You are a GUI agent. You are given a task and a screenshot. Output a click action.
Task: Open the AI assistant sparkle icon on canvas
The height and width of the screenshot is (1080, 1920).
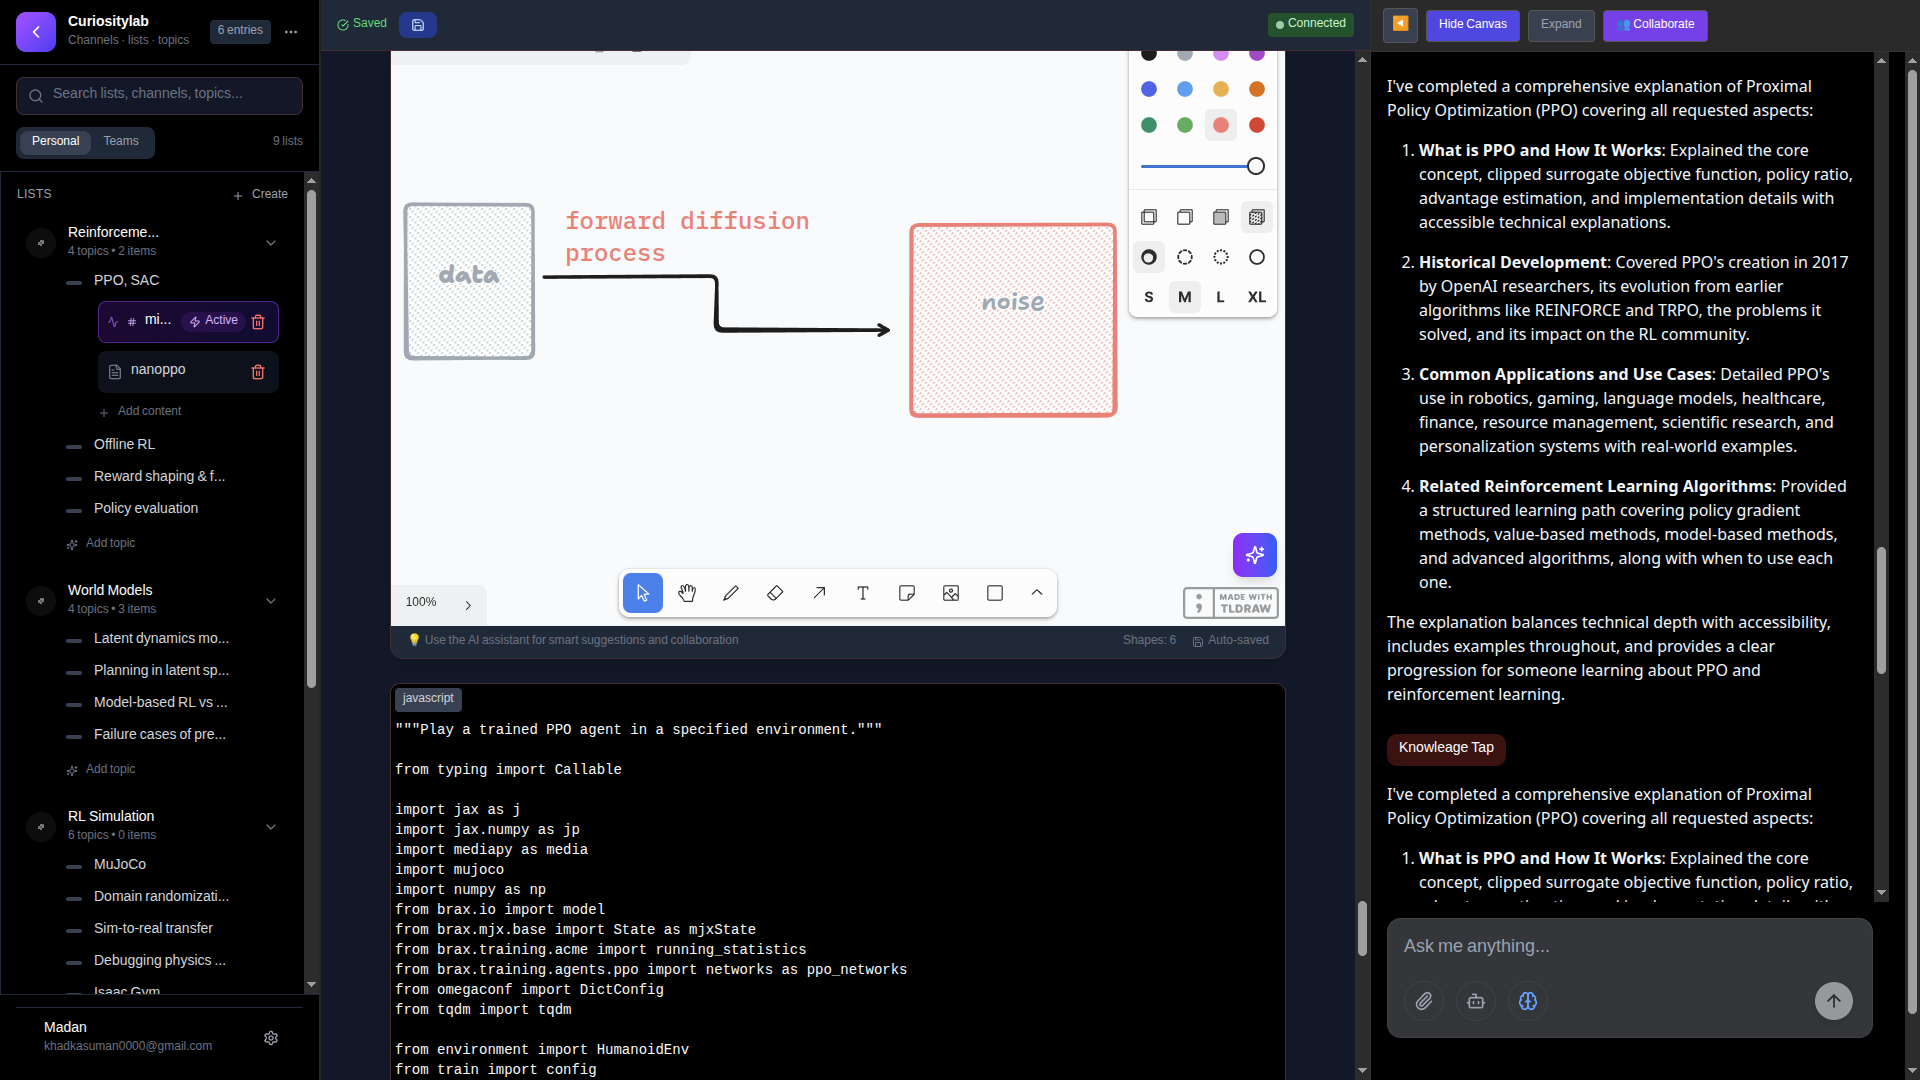pos(1254,555)
